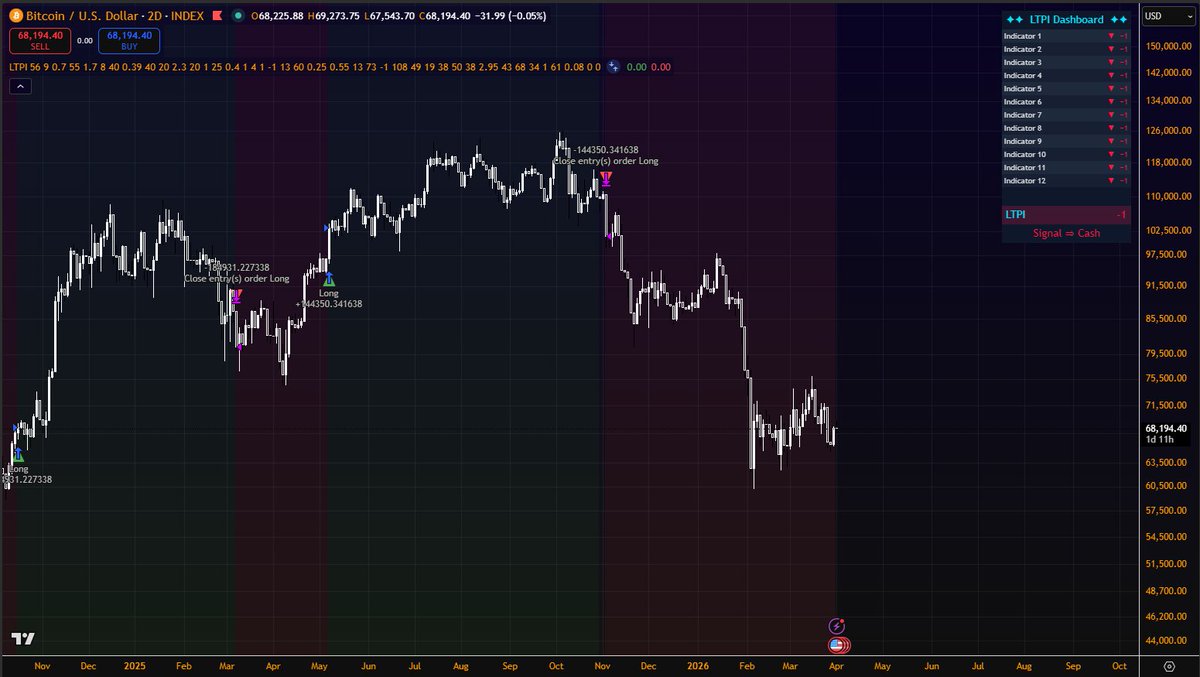Click the 150,000.00 price axis label
This screenshot has width=1200, height=677.
1167,46
